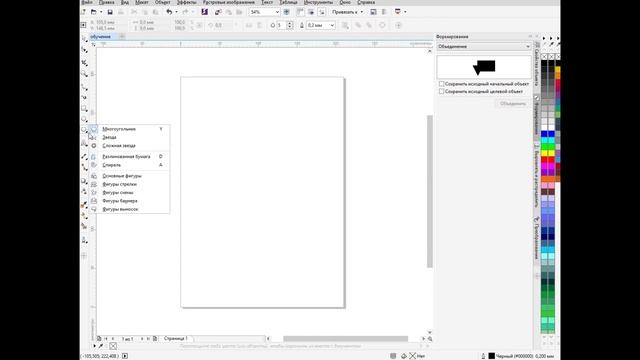640x360 pixels.
Task: Pick the red swatch in palette
Action: (544, 160)
